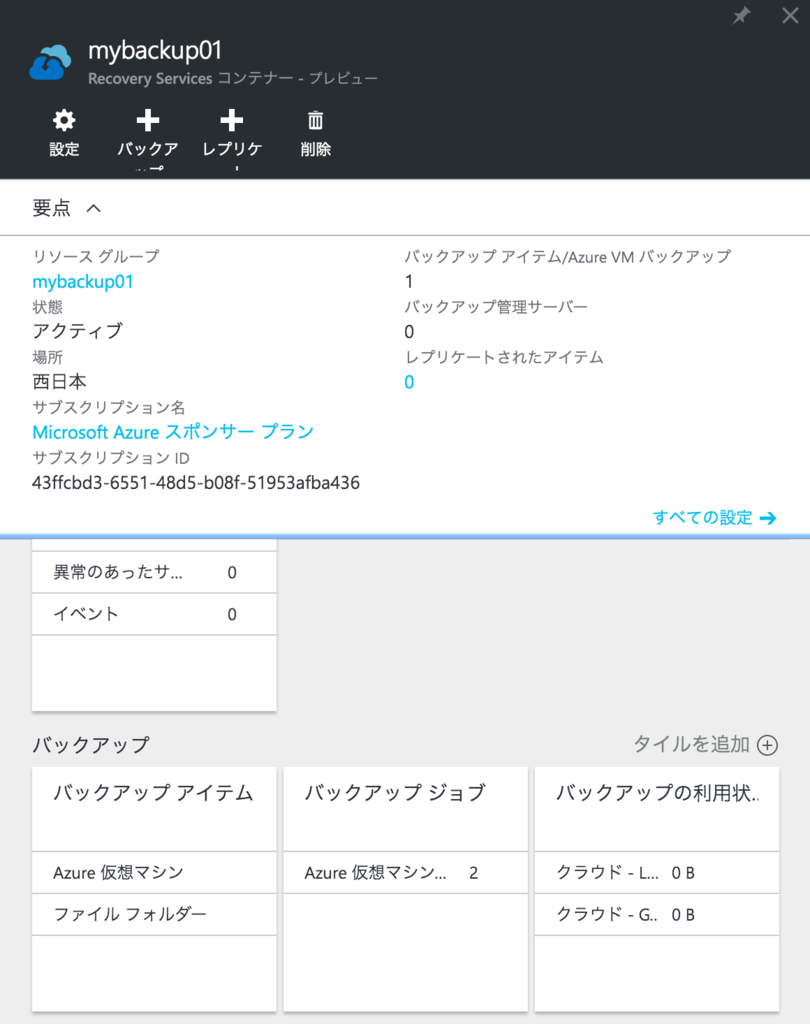This screenshot has height=1024, width=810.
Task: Open バックアップ ジョブ tile header
Action: [x=406, y=809]
